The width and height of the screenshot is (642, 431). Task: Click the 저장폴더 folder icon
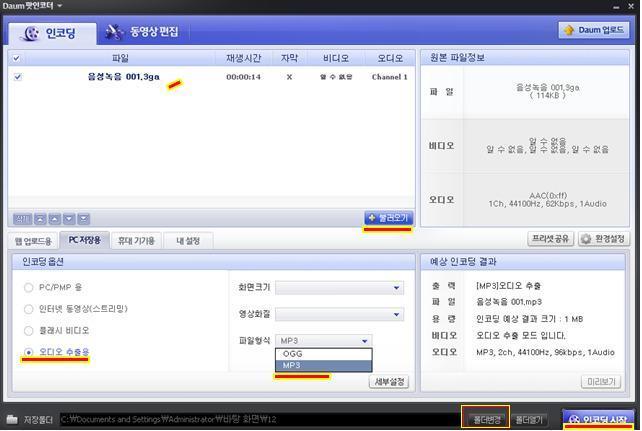tap(12, 419)
